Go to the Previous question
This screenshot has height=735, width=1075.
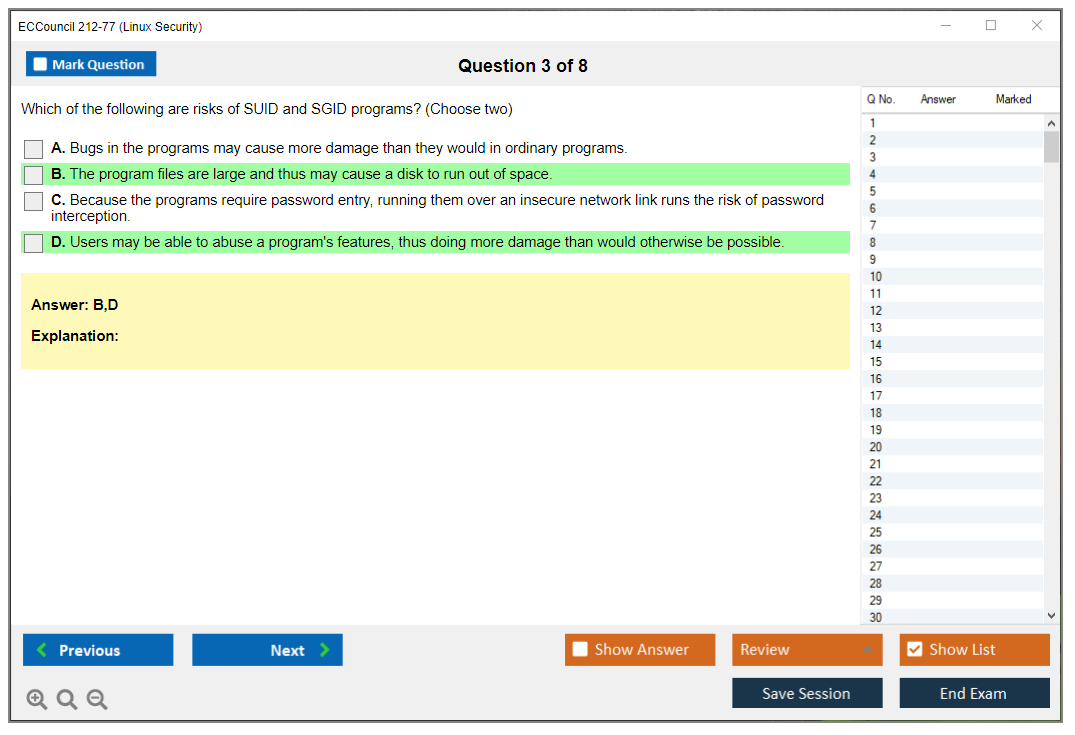coord(98,650)
